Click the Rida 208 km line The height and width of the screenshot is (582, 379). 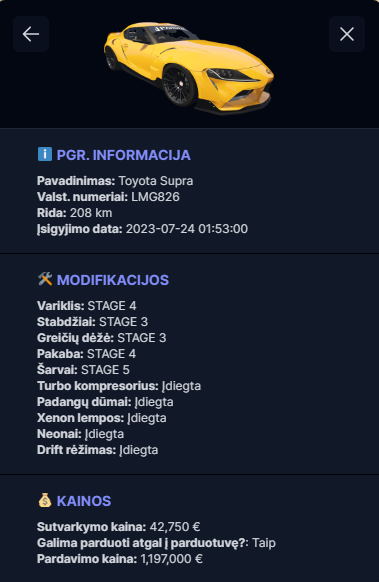[x=75, y=213]
